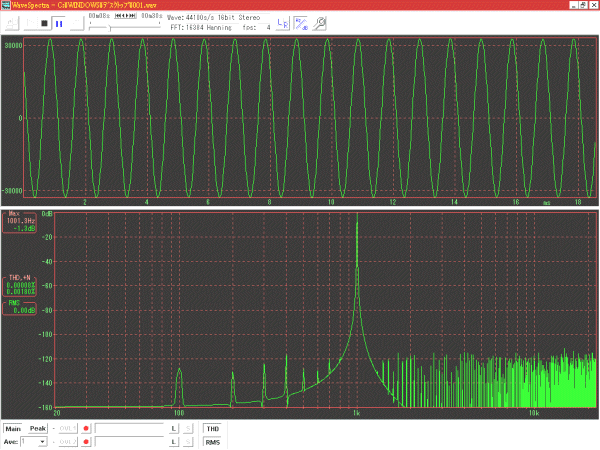Toggle the THD measurement button
This screenshot has width=600, height=450.
tap(212, 428)
